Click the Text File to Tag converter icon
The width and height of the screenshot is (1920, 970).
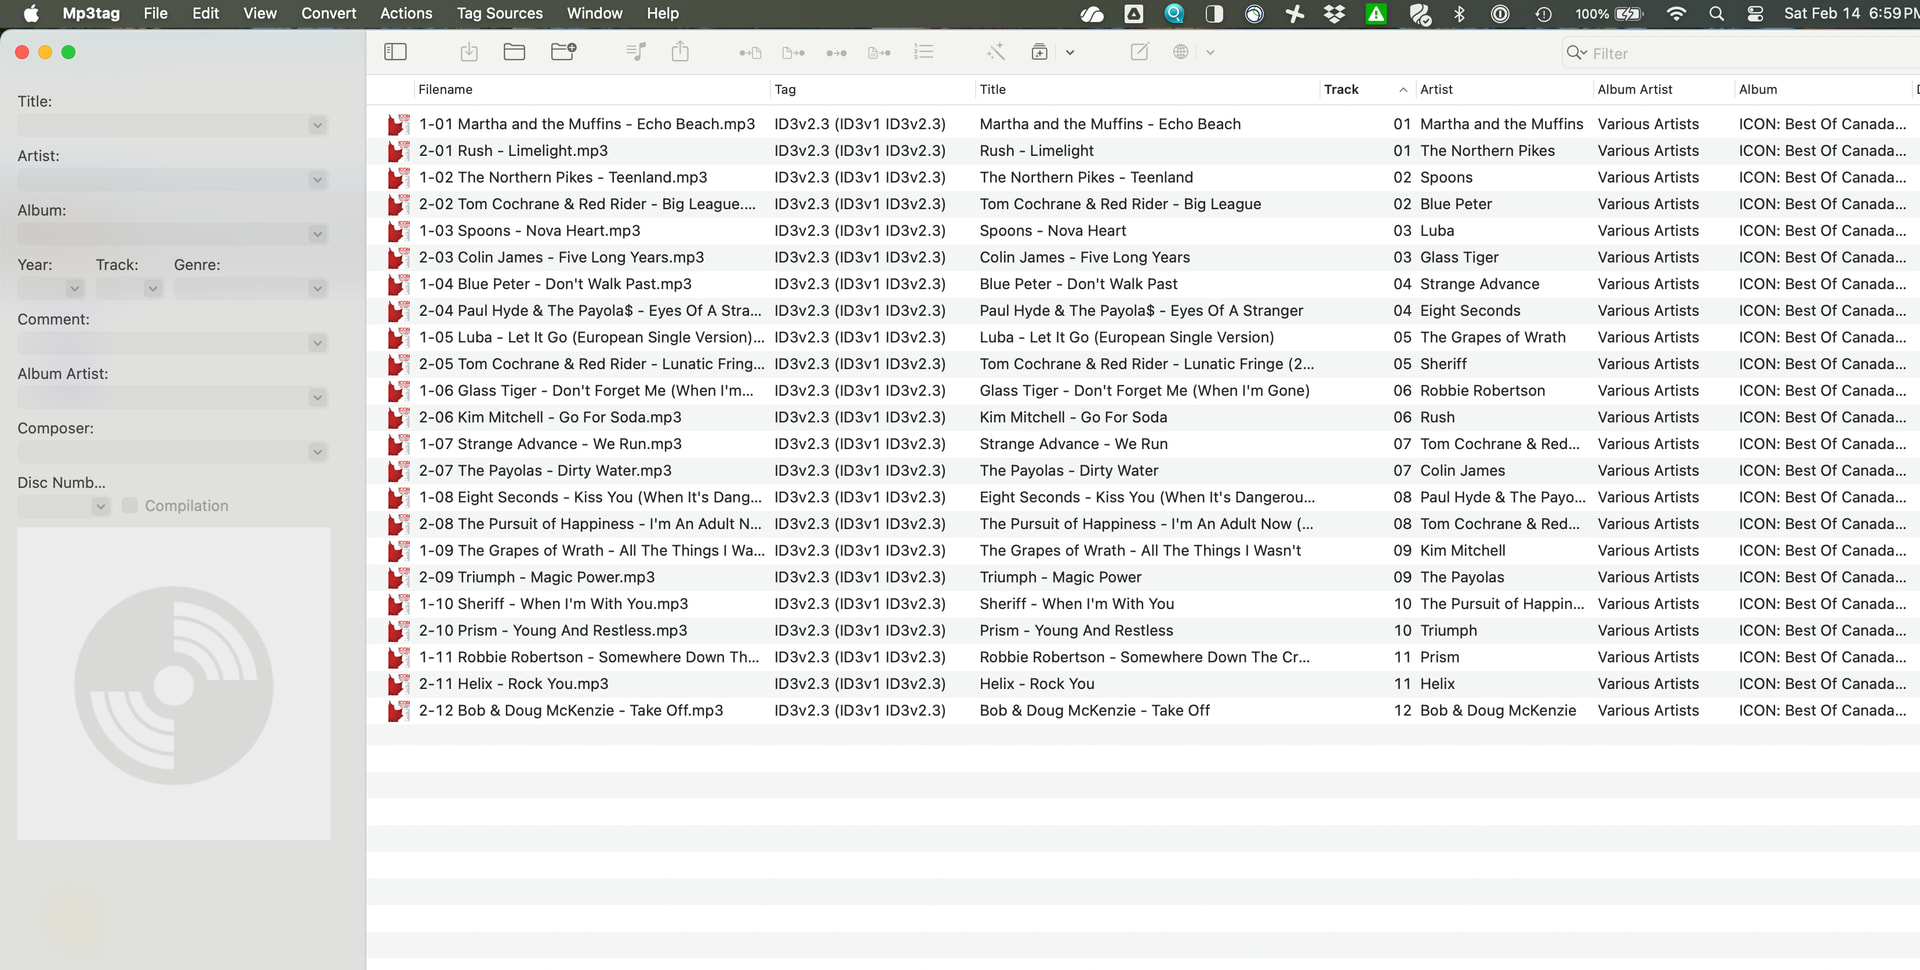880,53
